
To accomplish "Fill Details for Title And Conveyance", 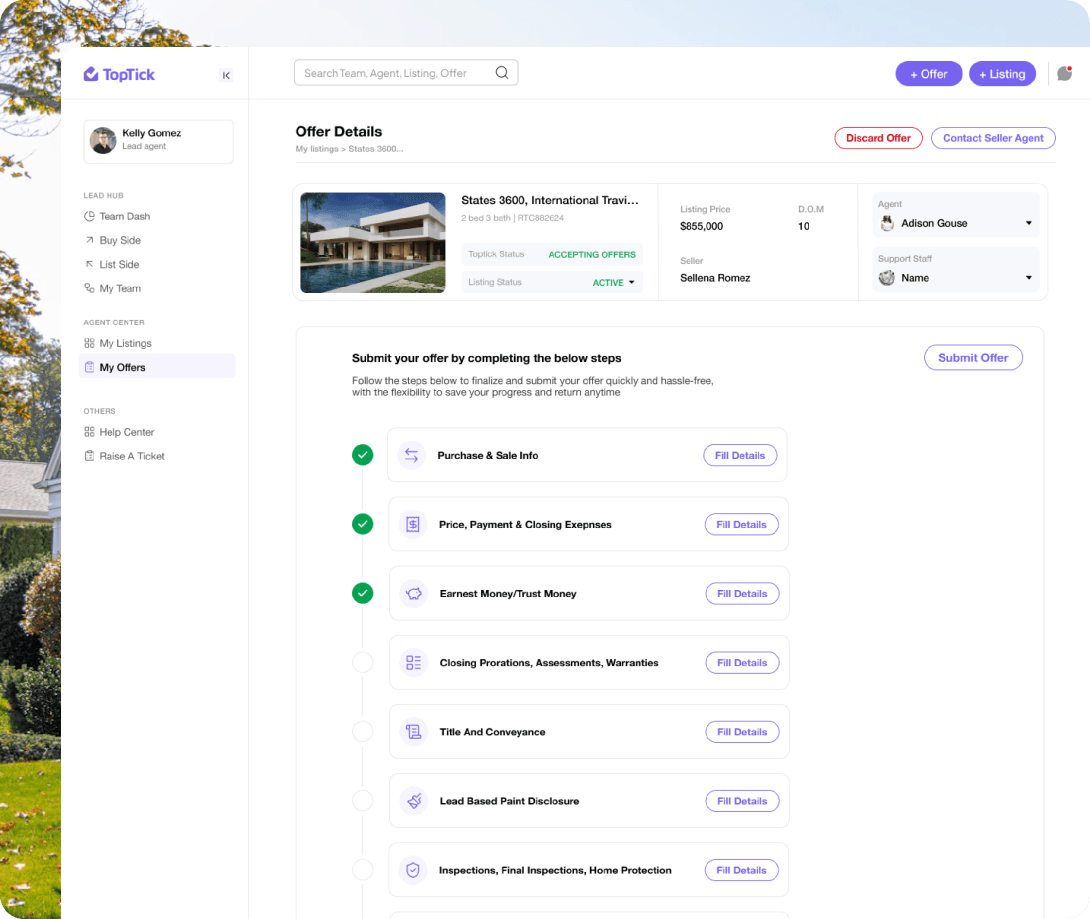I will pos(742,731).
